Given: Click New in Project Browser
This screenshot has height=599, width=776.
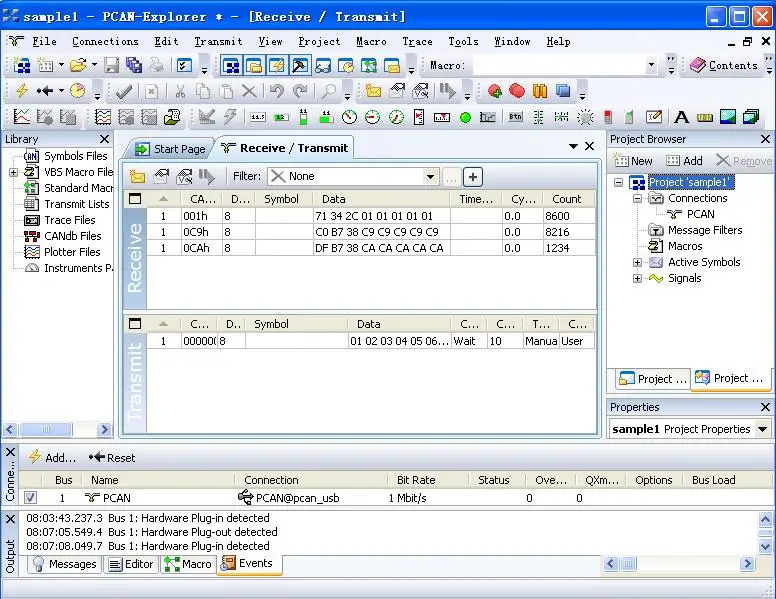Looking at the screenshot, I should [x=633, y=161].
